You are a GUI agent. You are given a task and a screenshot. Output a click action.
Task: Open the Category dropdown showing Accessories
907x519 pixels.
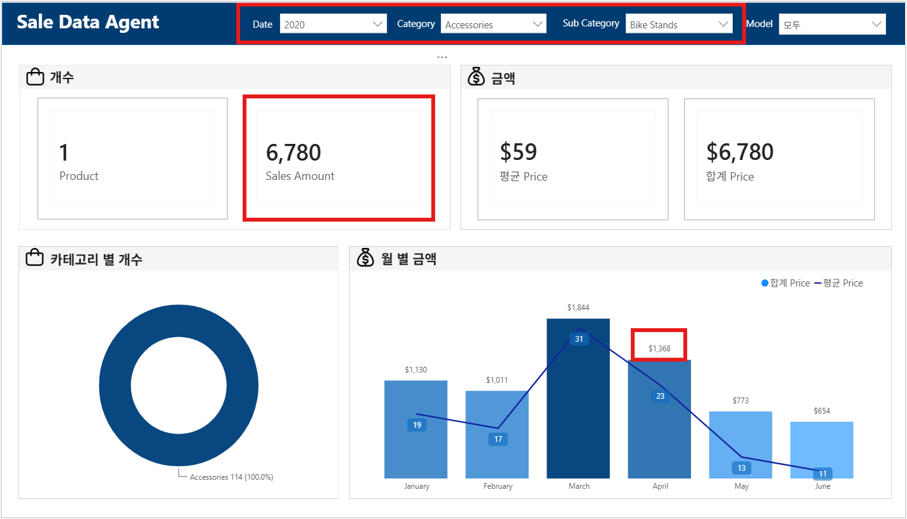[493, 24]
